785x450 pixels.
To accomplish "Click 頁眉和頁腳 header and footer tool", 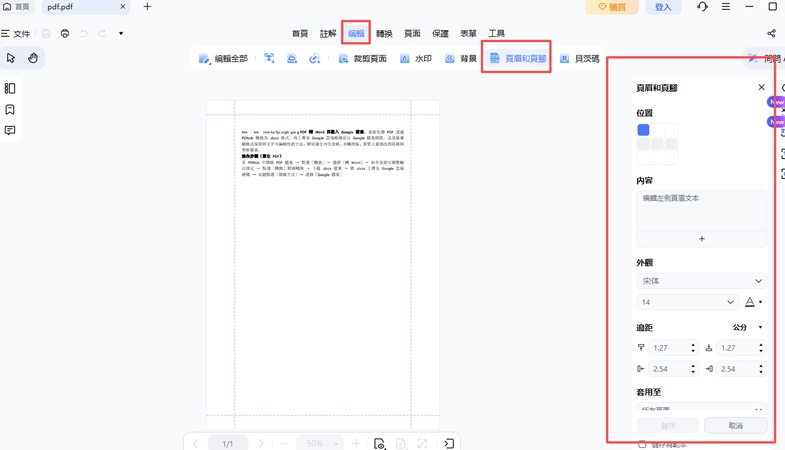I will click(517, 59).
